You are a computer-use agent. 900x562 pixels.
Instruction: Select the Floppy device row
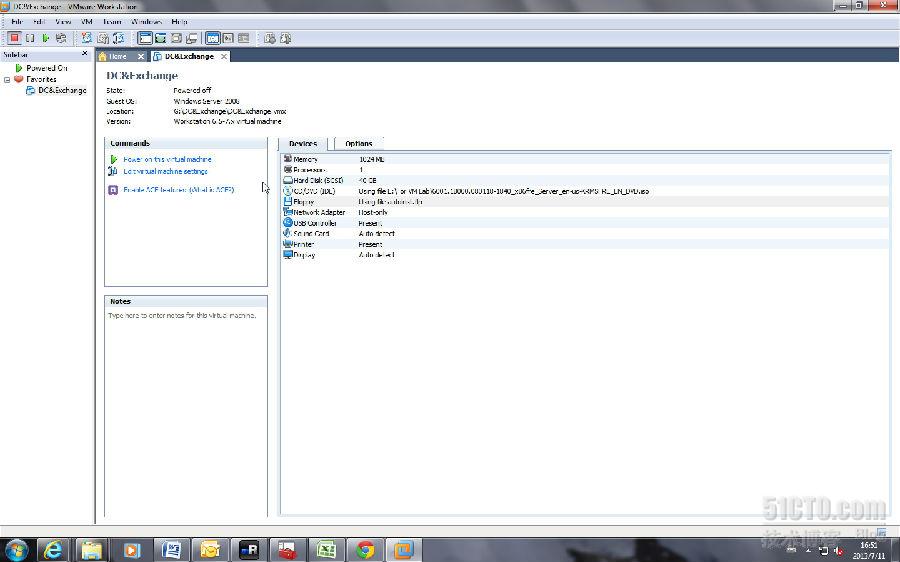click(585, 201)
